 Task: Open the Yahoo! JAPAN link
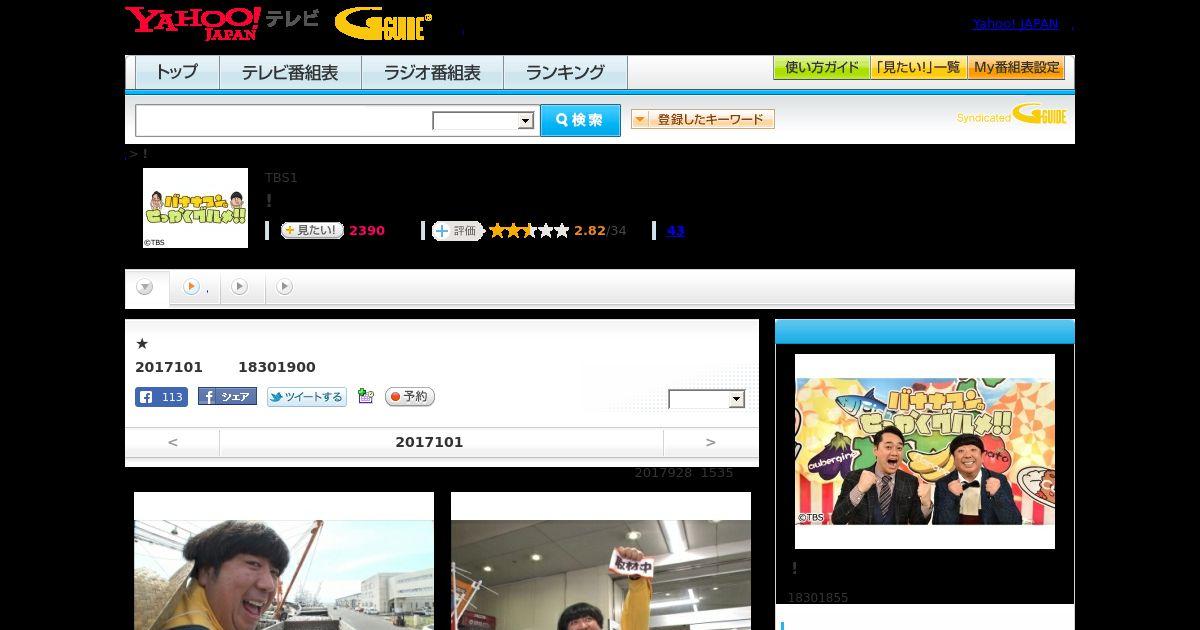[1015, 24]
